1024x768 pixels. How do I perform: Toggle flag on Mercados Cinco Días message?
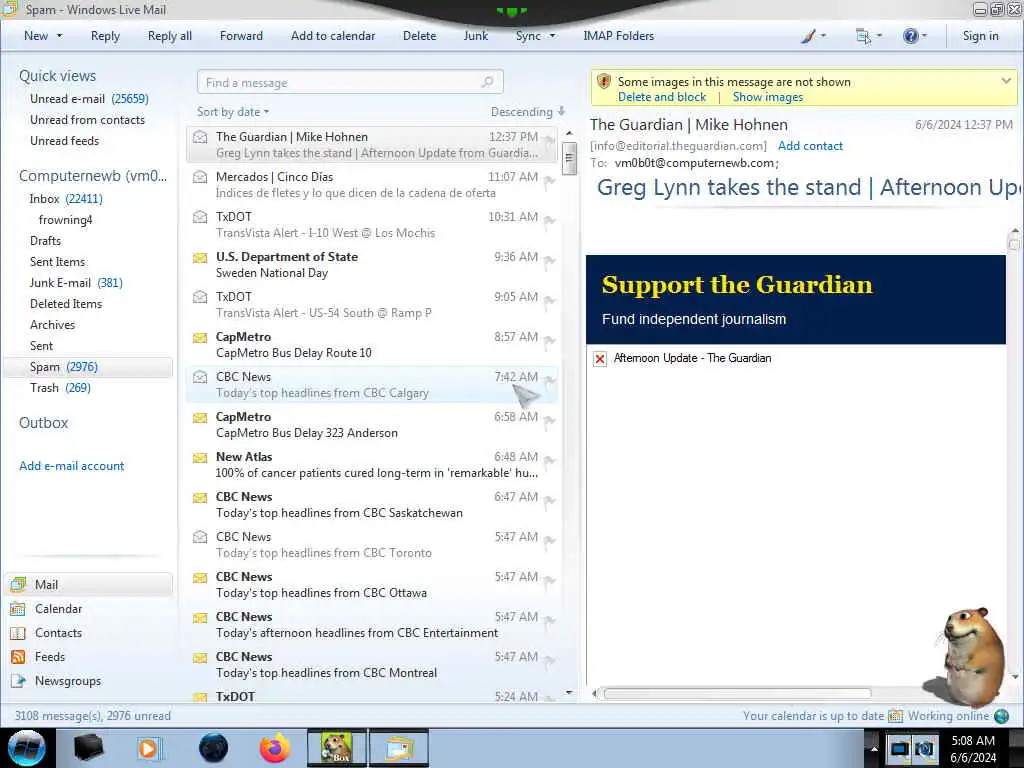point(550,180)
